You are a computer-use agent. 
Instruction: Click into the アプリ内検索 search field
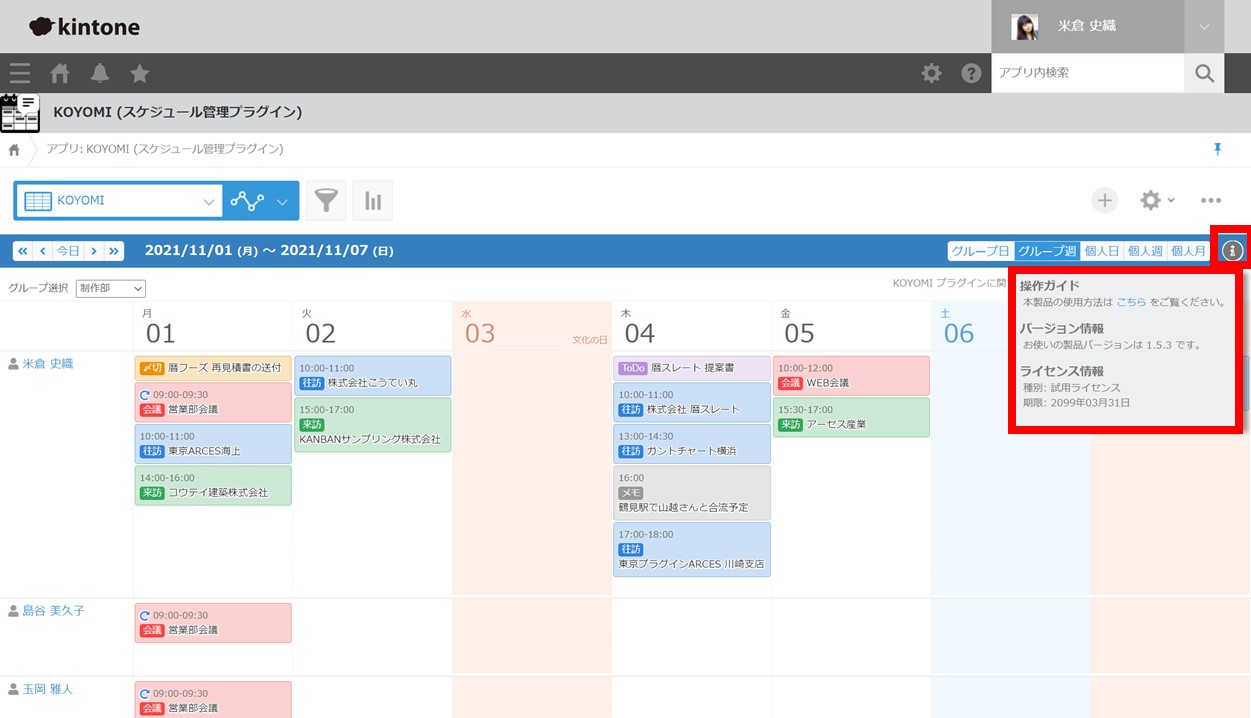pyautogui.click(x=1088, y=73)
